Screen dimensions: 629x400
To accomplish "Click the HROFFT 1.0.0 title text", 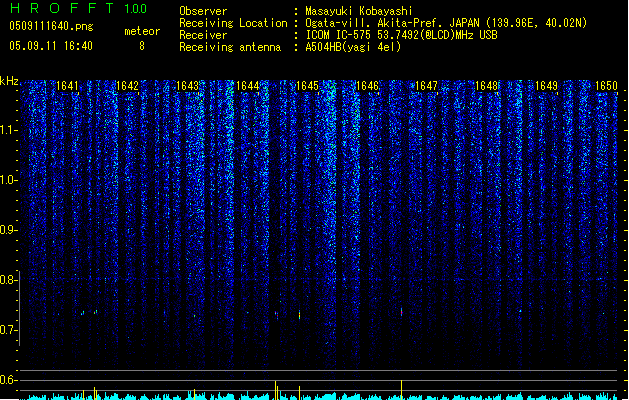I will [x=78, y=8].
